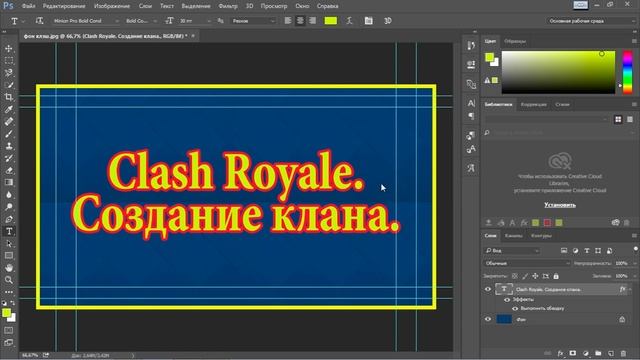Select the Horizontal Type tool
This screenshot has height=360, width=640.
tap(9, 231)
